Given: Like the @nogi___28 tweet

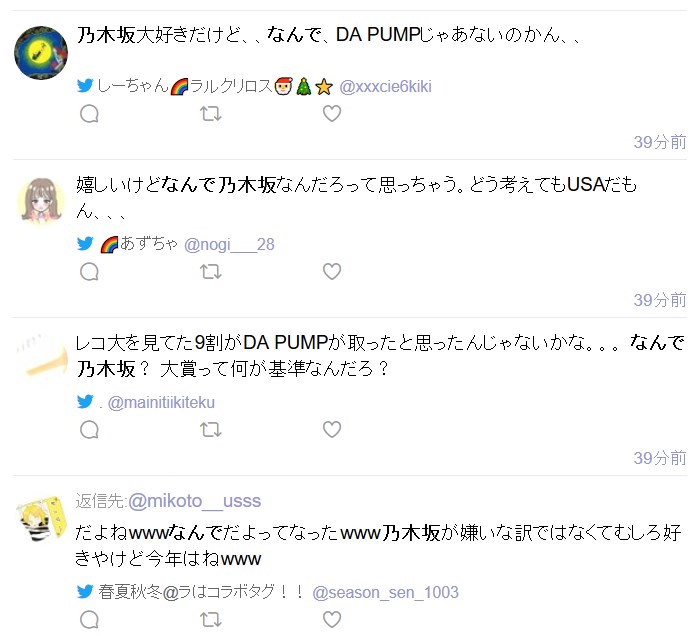Looking at the screenshot, I should [332, 271].
